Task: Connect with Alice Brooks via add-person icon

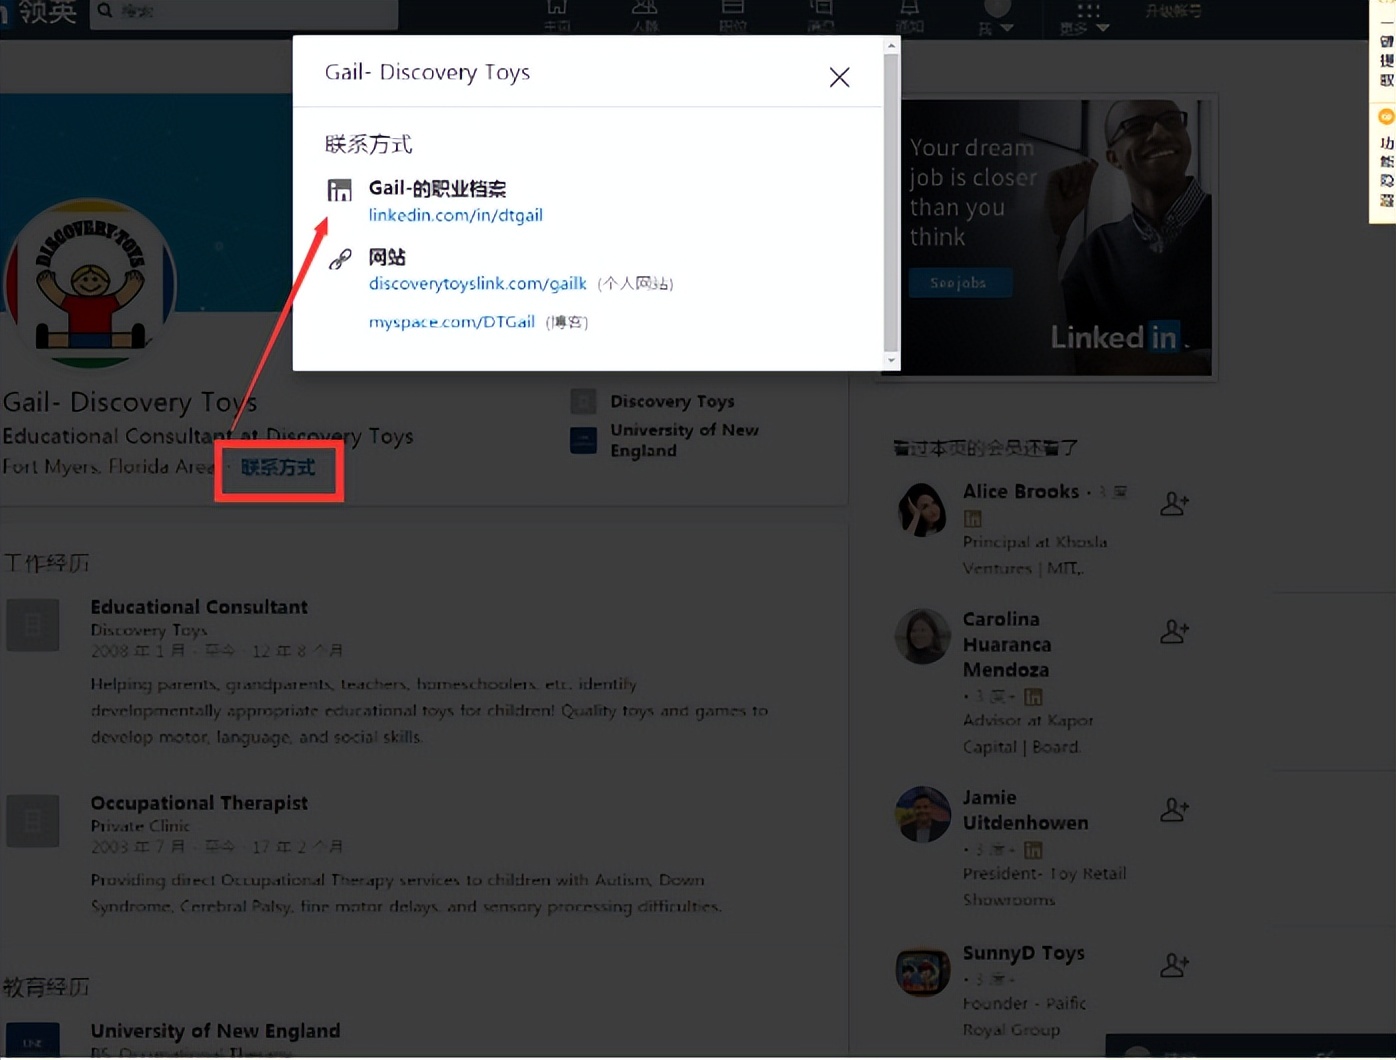Action: tap(1174, 504)
